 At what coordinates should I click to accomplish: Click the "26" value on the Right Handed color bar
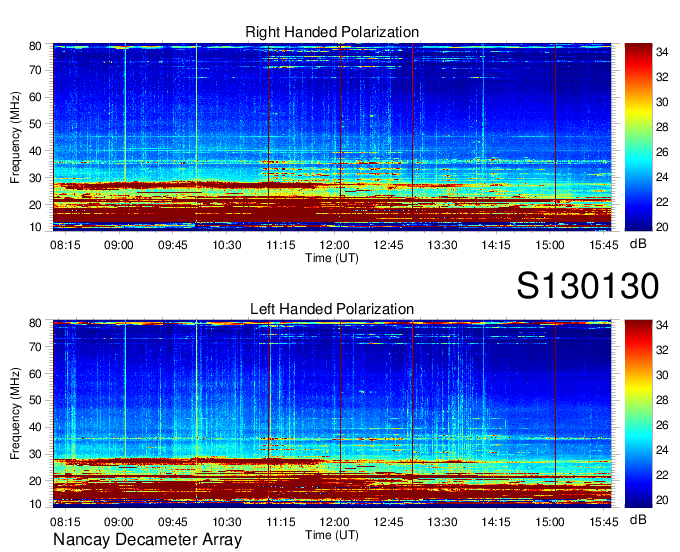tap(662, 152)
